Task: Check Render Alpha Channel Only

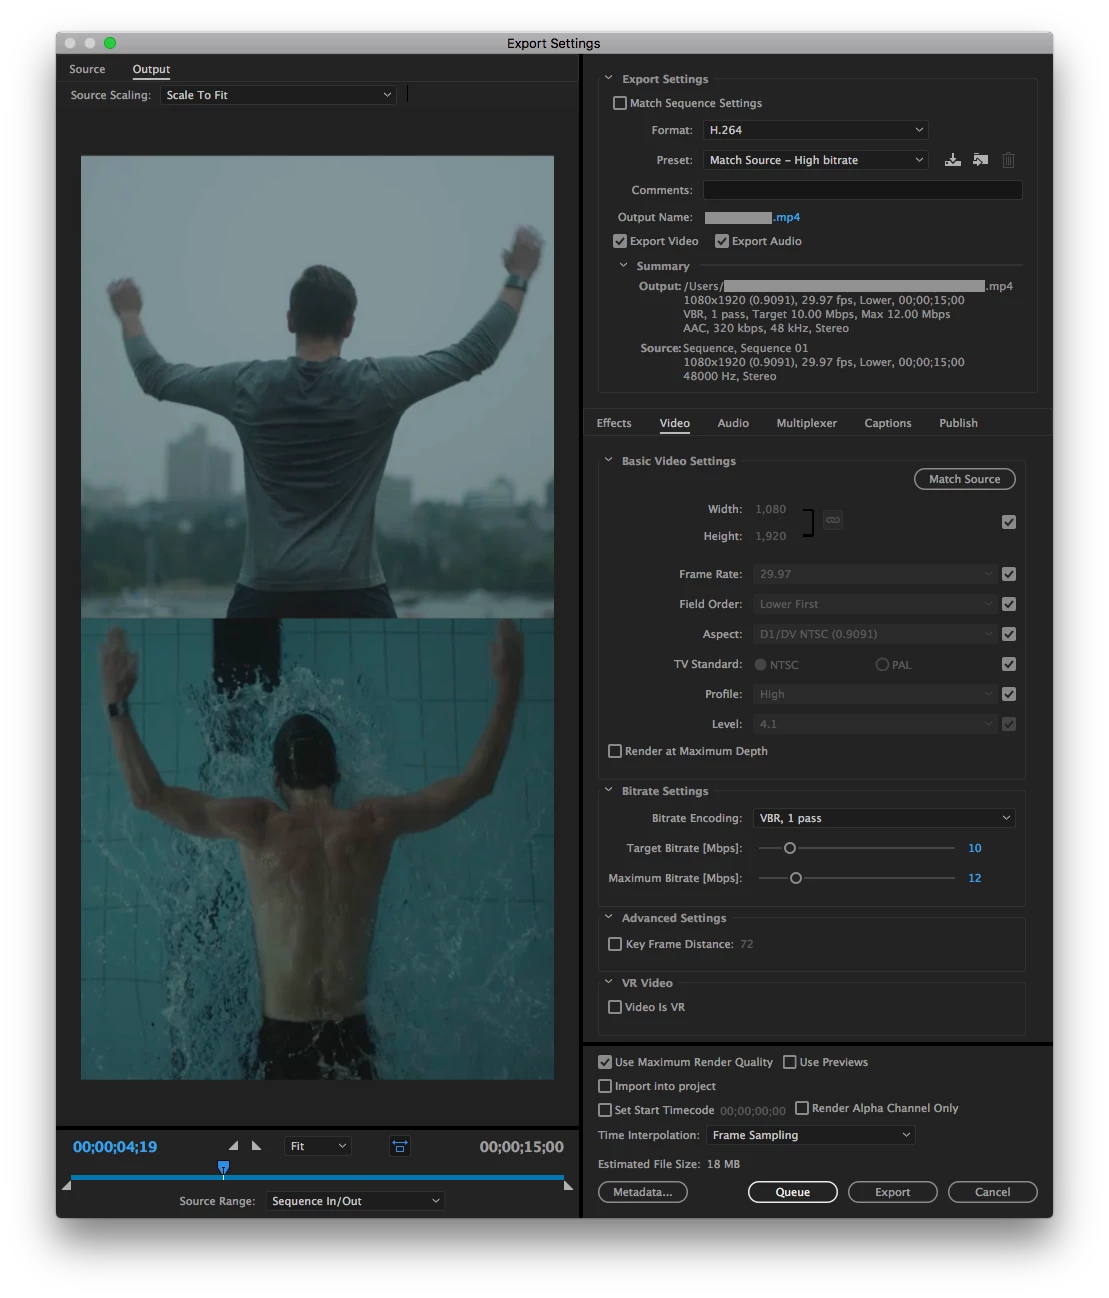Action: pos(802,1108)
